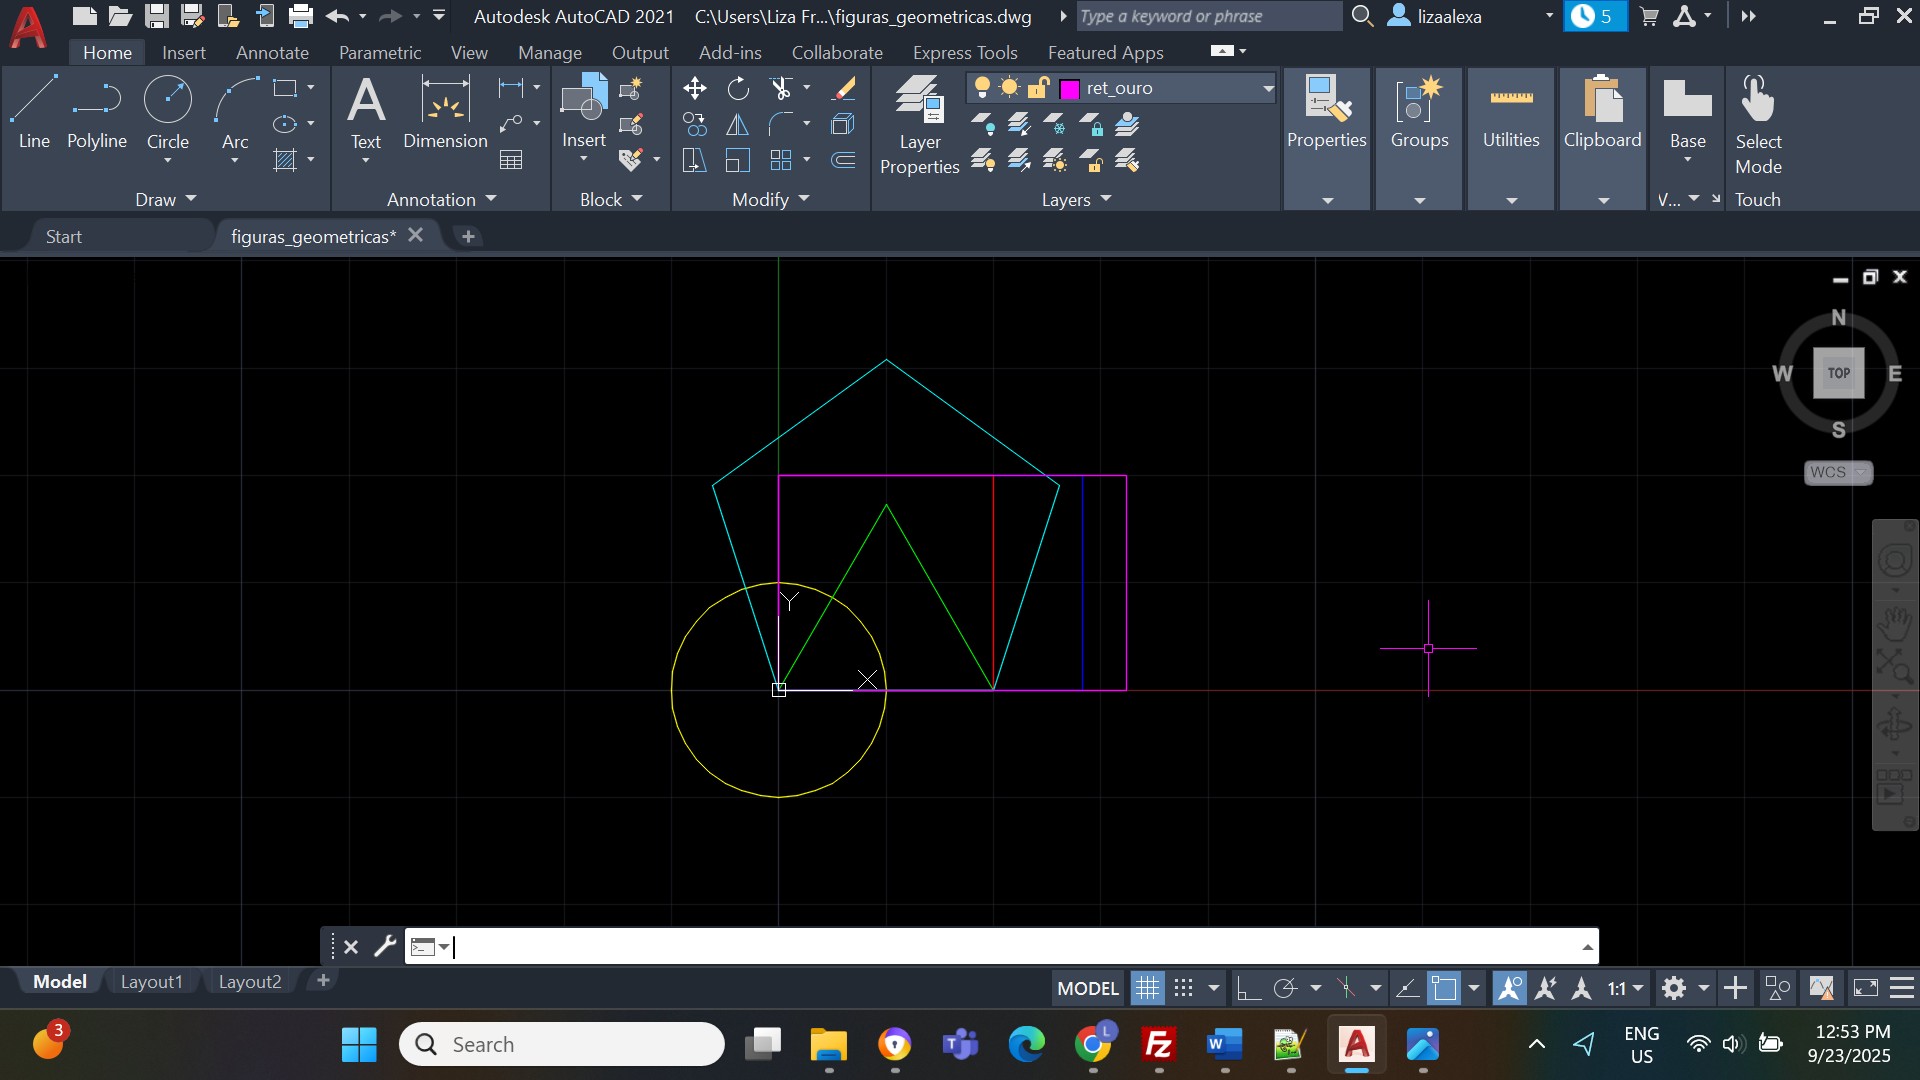This screenshot has width=1920, height=1080.
Task: Click the Rotate tool icon
Action: pos(738,89)
